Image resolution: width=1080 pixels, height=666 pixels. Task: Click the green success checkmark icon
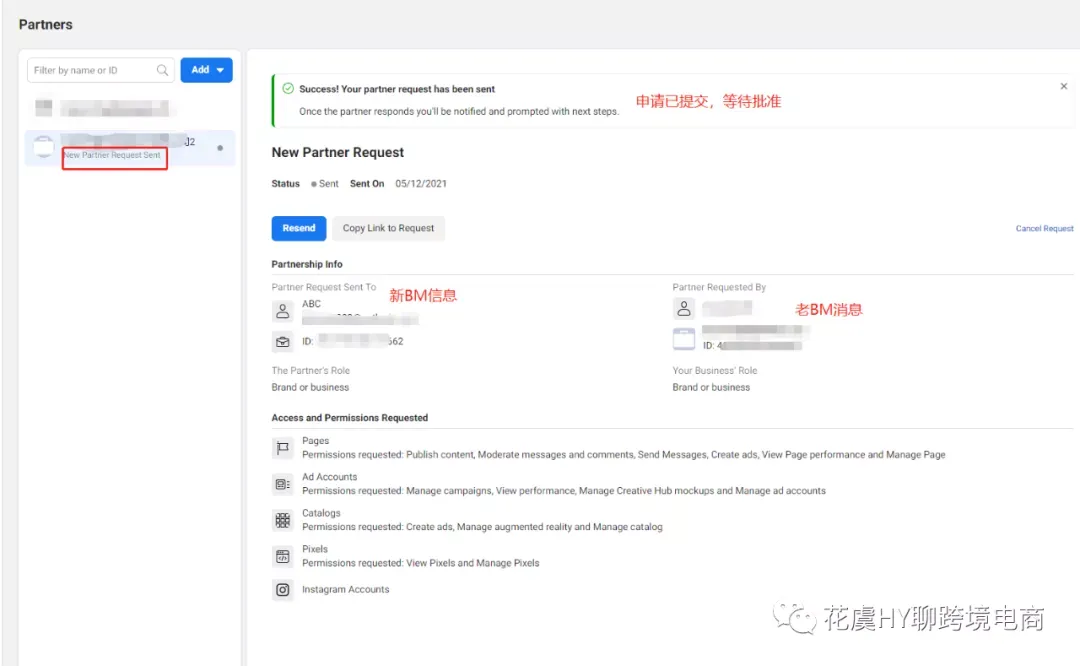click(288, 88)
